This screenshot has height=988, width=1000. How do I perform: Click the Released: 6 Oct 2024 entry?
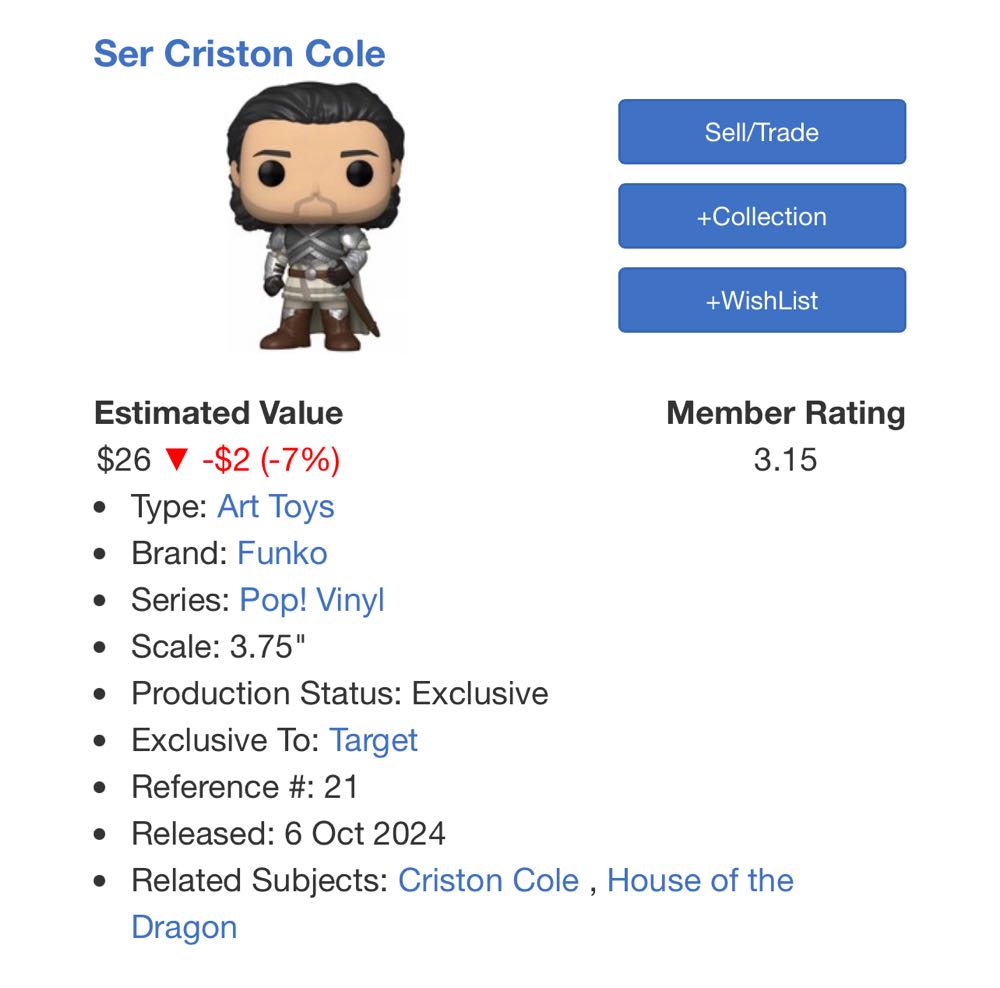pyautogui.click(x=289, y=833)
